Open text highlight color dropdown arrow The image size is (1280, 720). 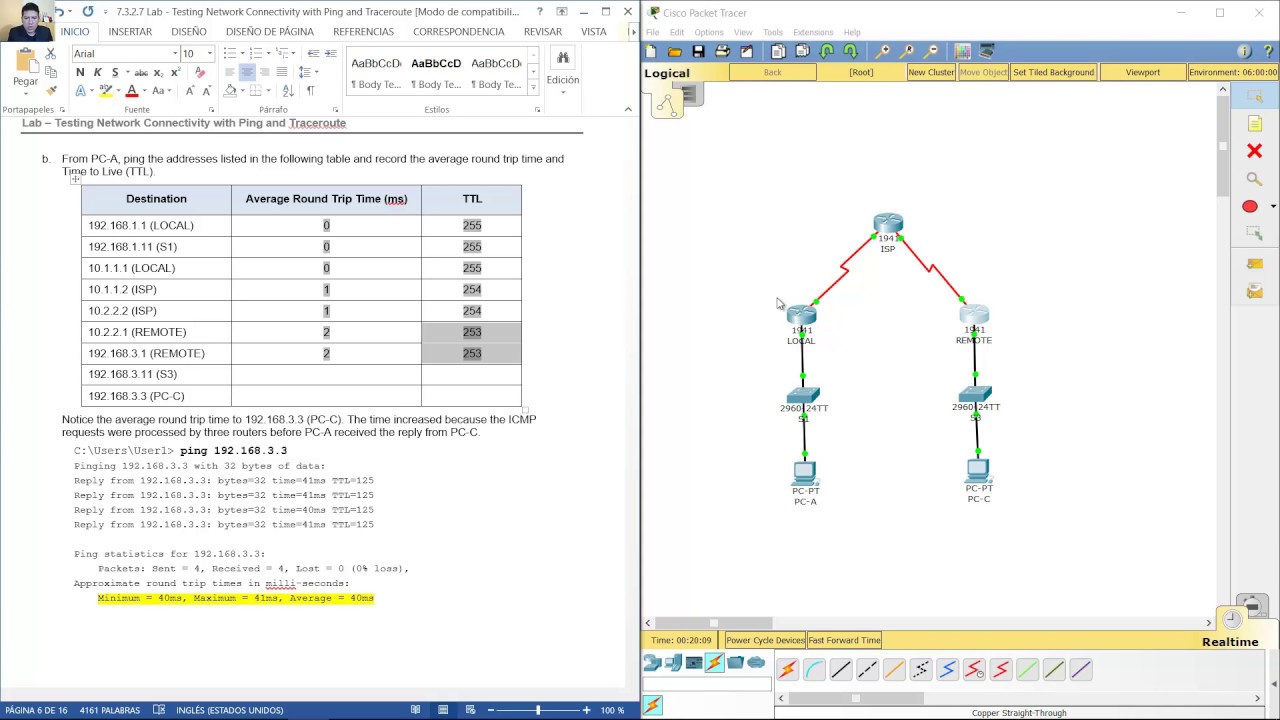click(x=118, y=91)
